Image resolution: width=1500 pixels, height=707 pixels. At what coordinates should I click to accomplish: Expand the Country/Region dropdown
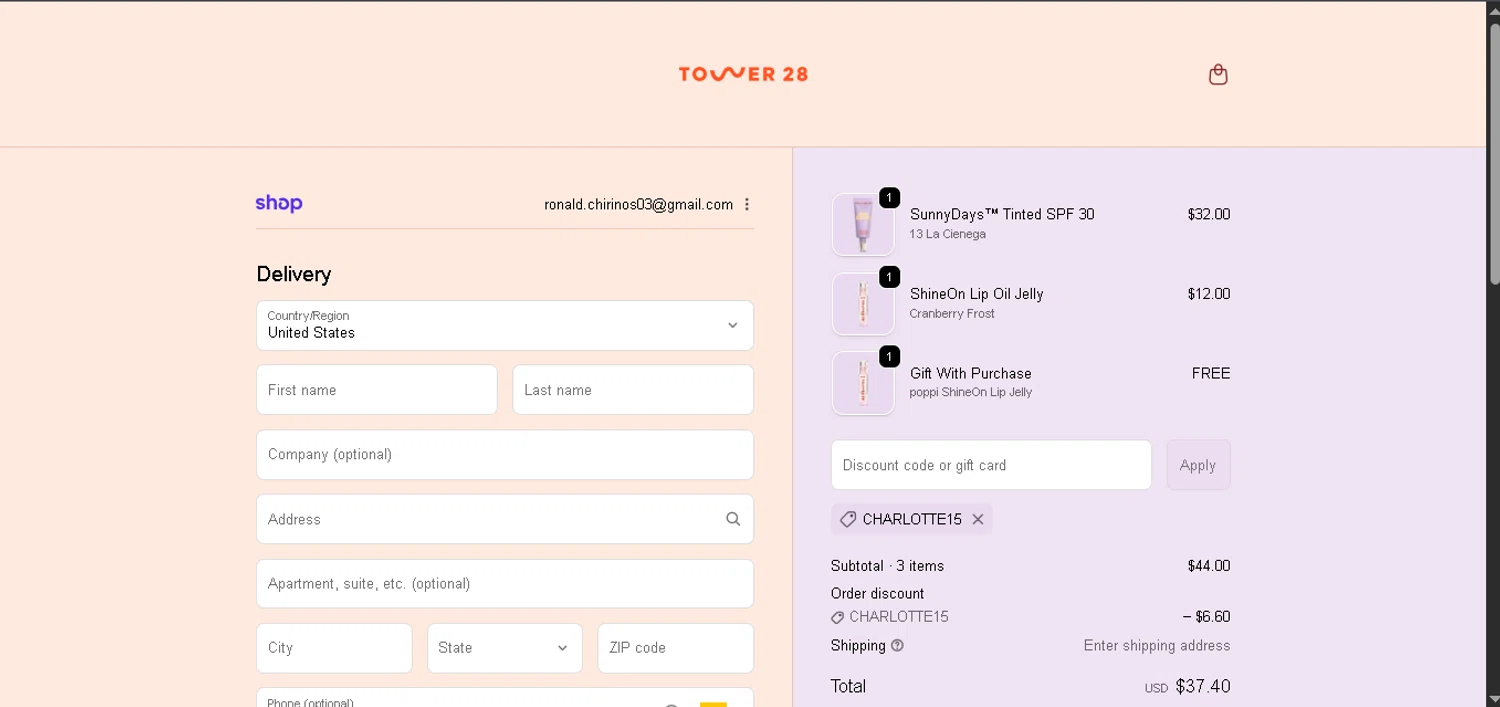pyautogui.click(x=505, y=325)
